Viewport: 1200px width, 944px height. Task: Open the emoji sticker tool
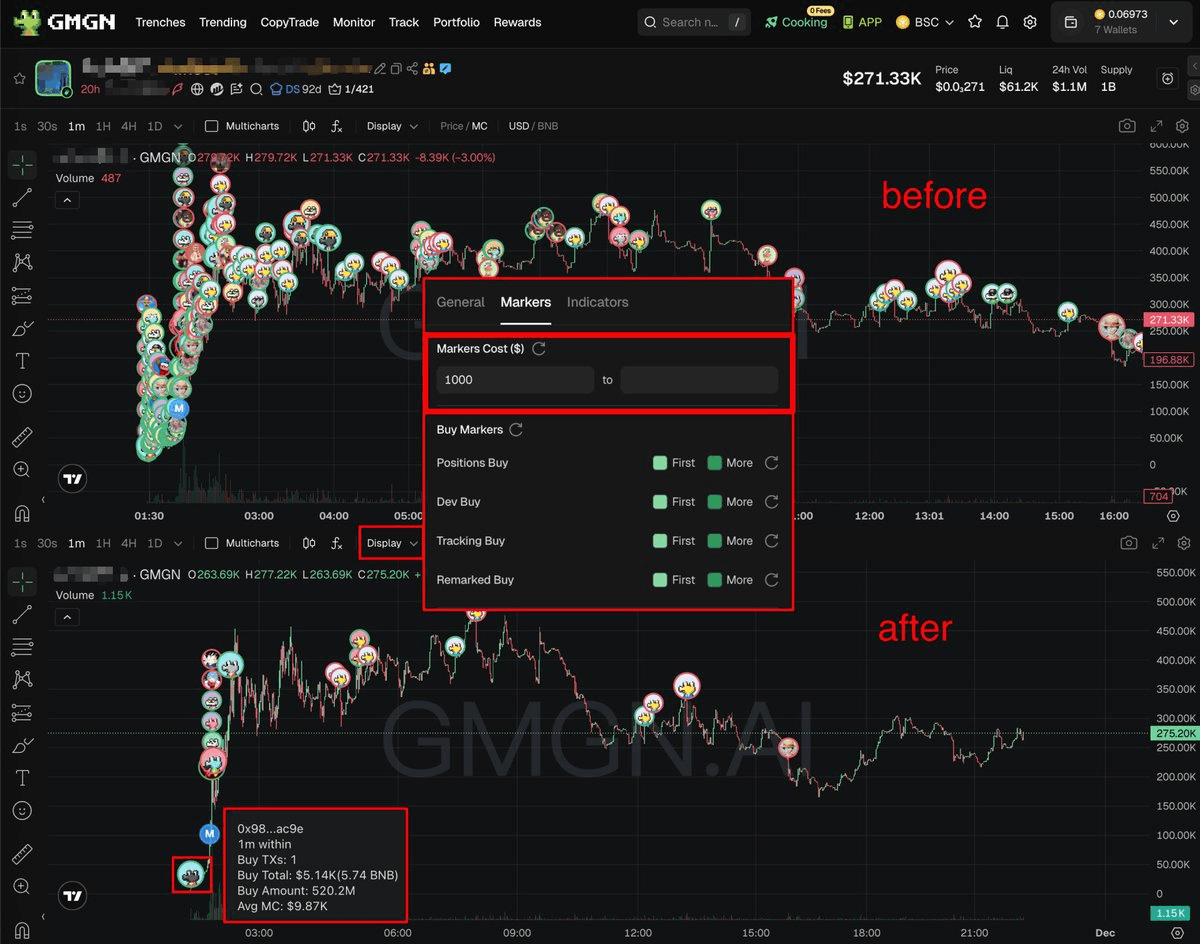(22, 393)
